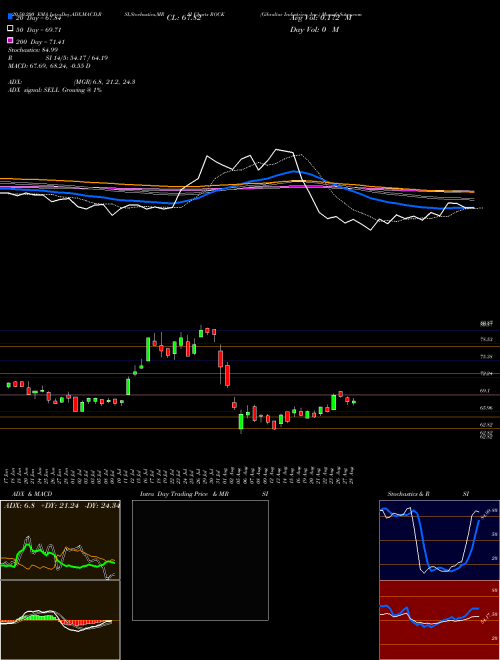Click the magenta 200 Day EMA legend swatch
500x660 pixels.
11,40
